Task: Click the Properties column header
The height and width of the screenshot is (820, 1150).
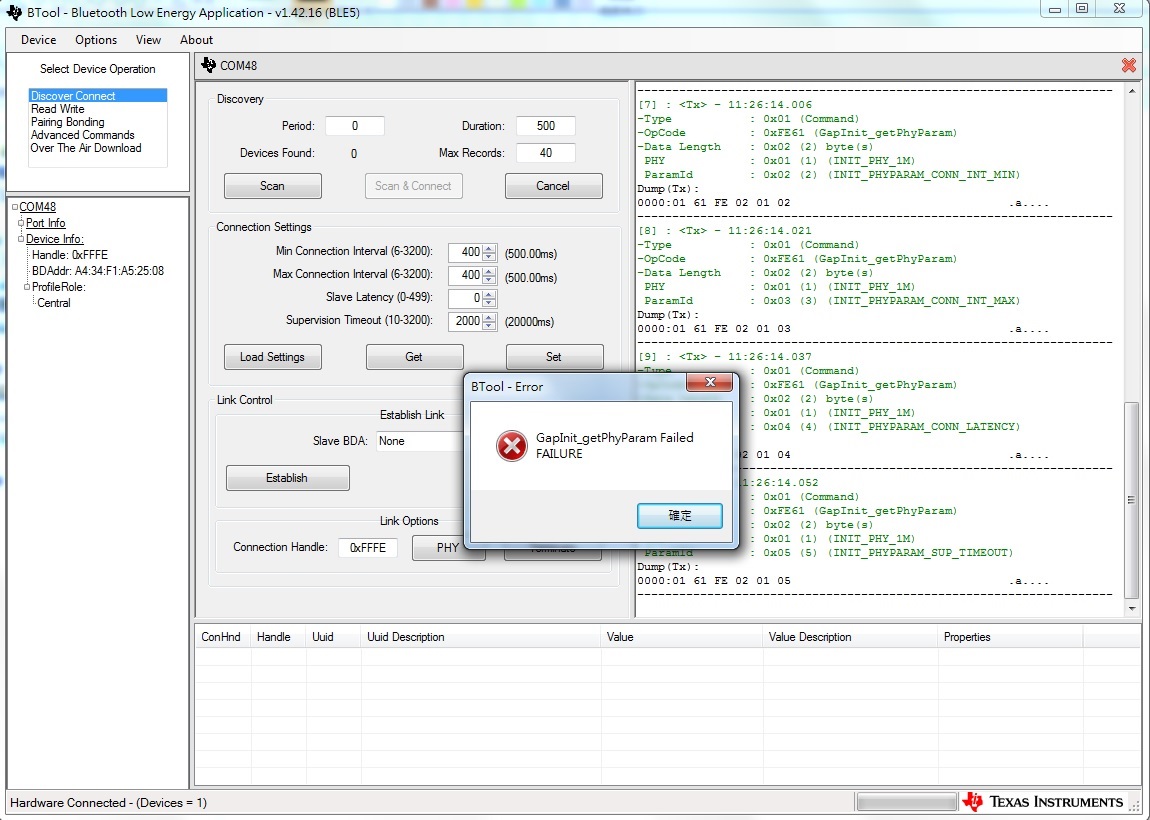Action: click(x=1010, y=637)
